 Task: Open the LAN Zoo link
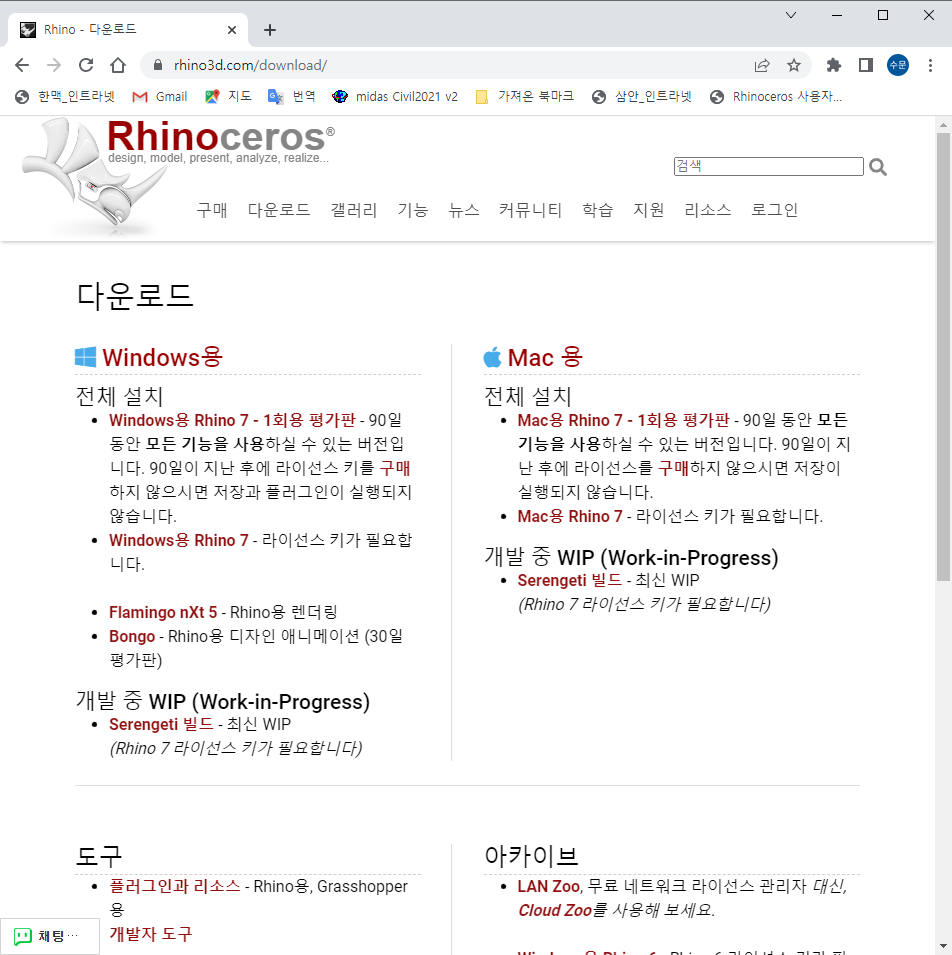(549, 886)
